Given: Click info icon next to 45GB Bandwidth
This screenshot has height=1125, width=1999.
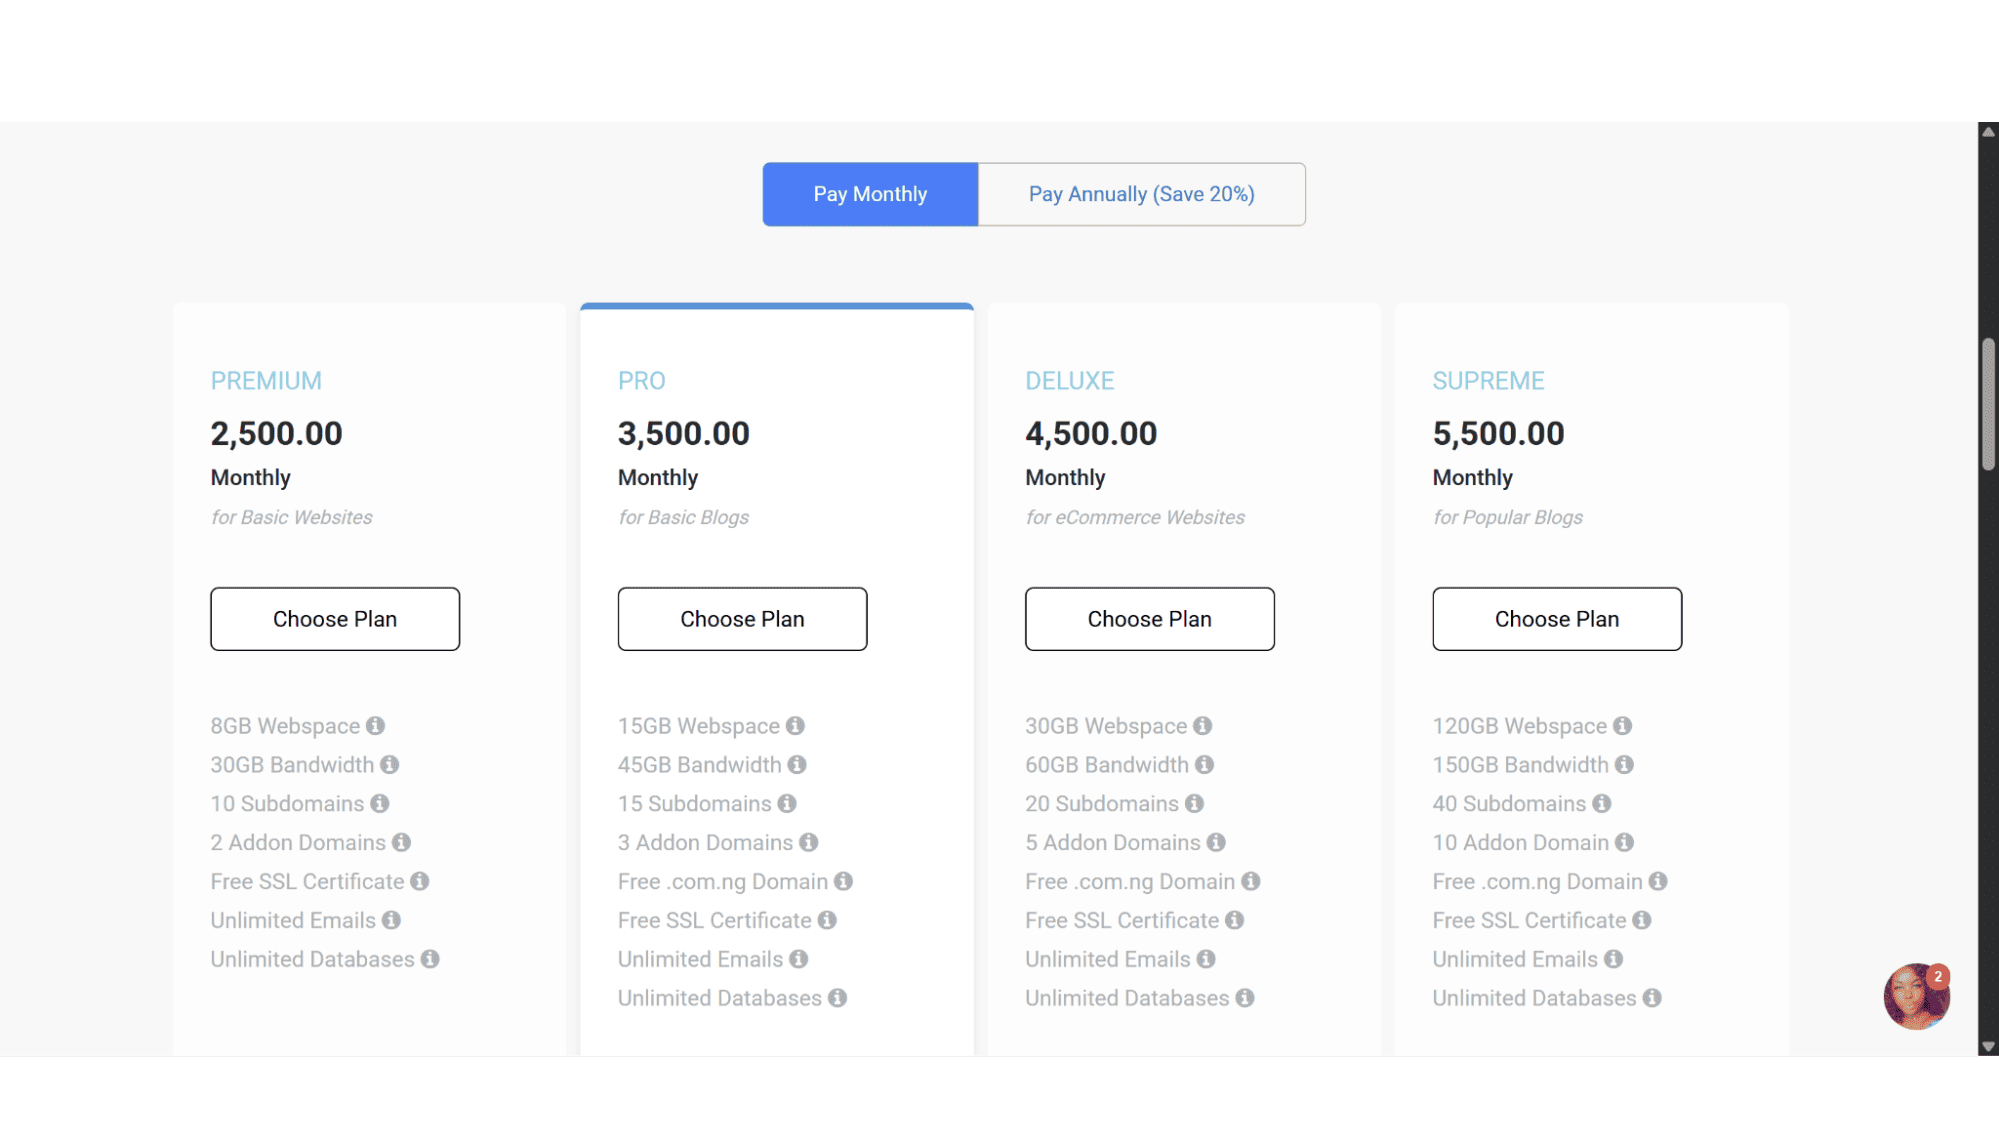Looking at the screenshot, I should tap(797, 765).
